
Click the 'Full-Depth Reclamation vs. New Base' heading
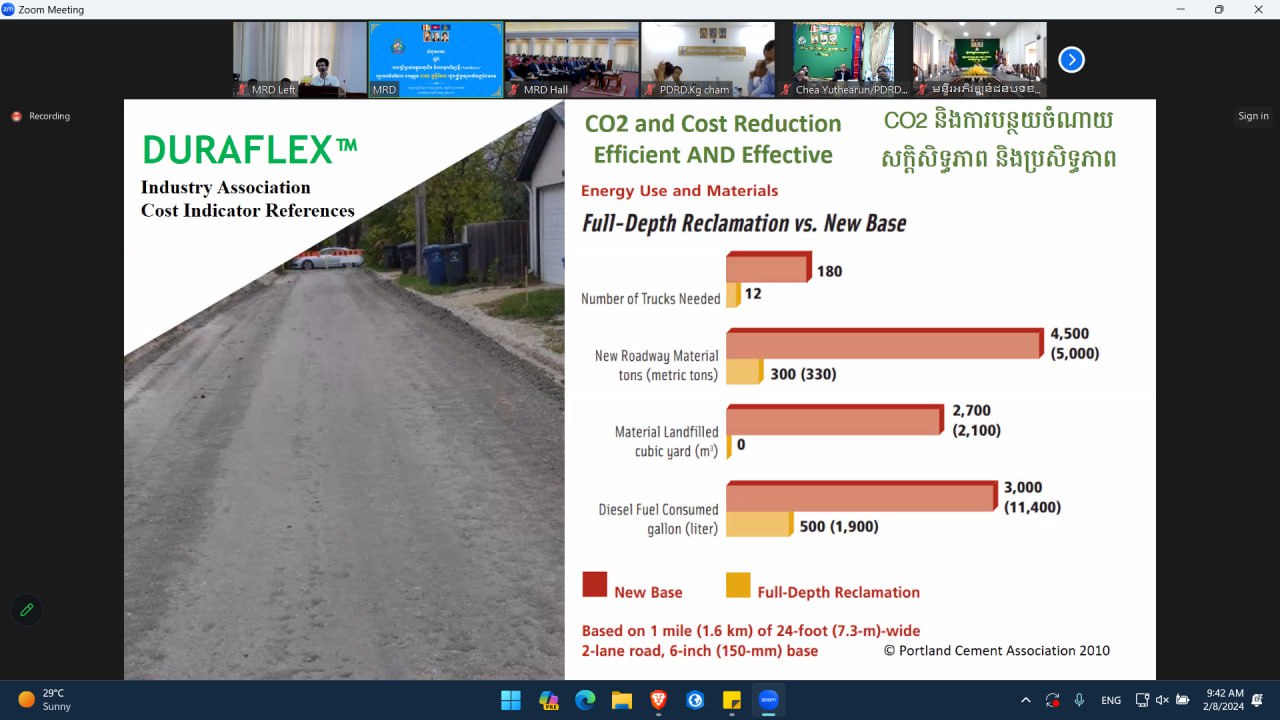[744, 222]
